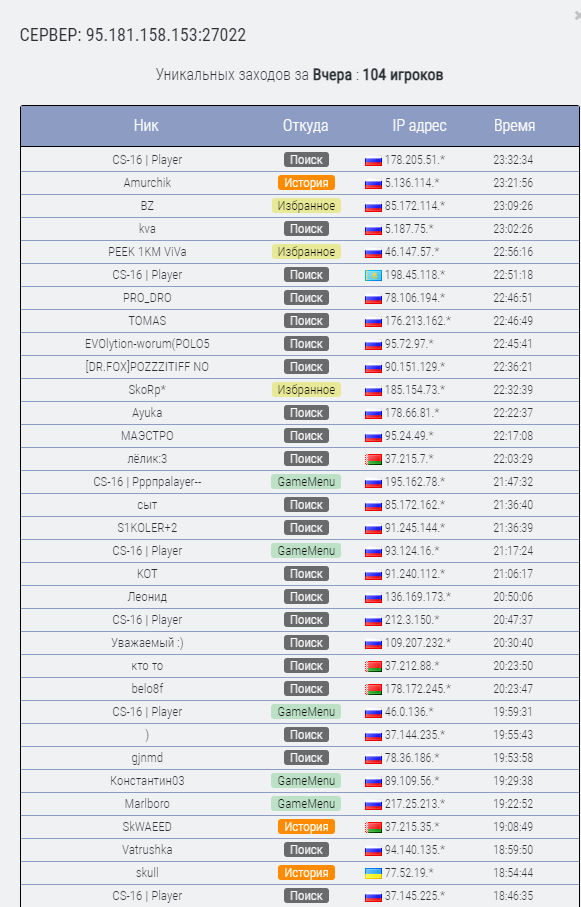Click the Belarus flag beside 37.215.7.*
The width and height of the screenshot is (581, 907).
(x=373, y=459)
